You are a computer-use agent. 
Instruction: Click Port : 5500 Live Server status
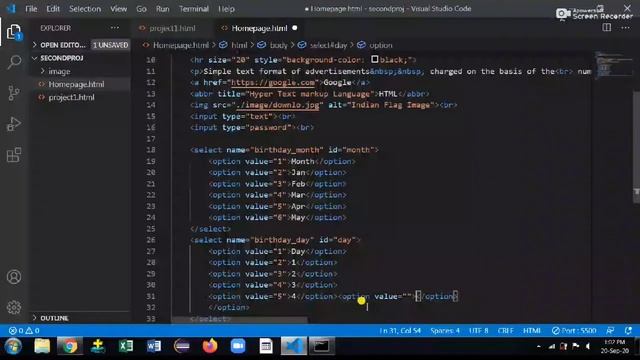[574, 331]
